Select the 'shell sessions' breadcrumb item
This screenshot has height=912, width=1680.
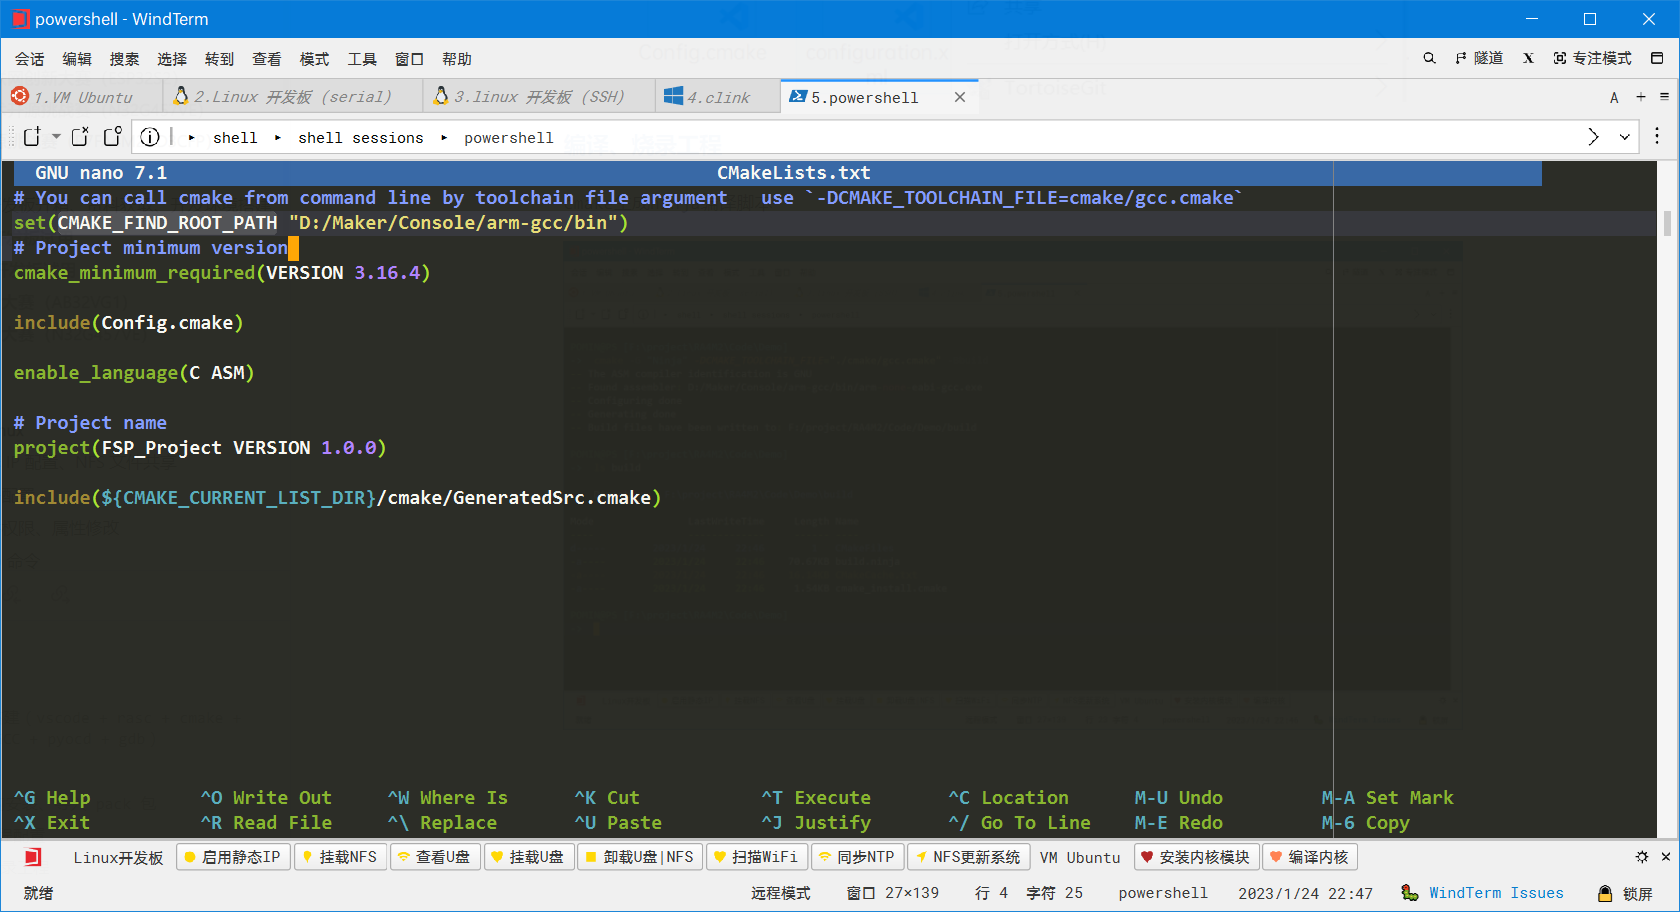tap(360, 138)
